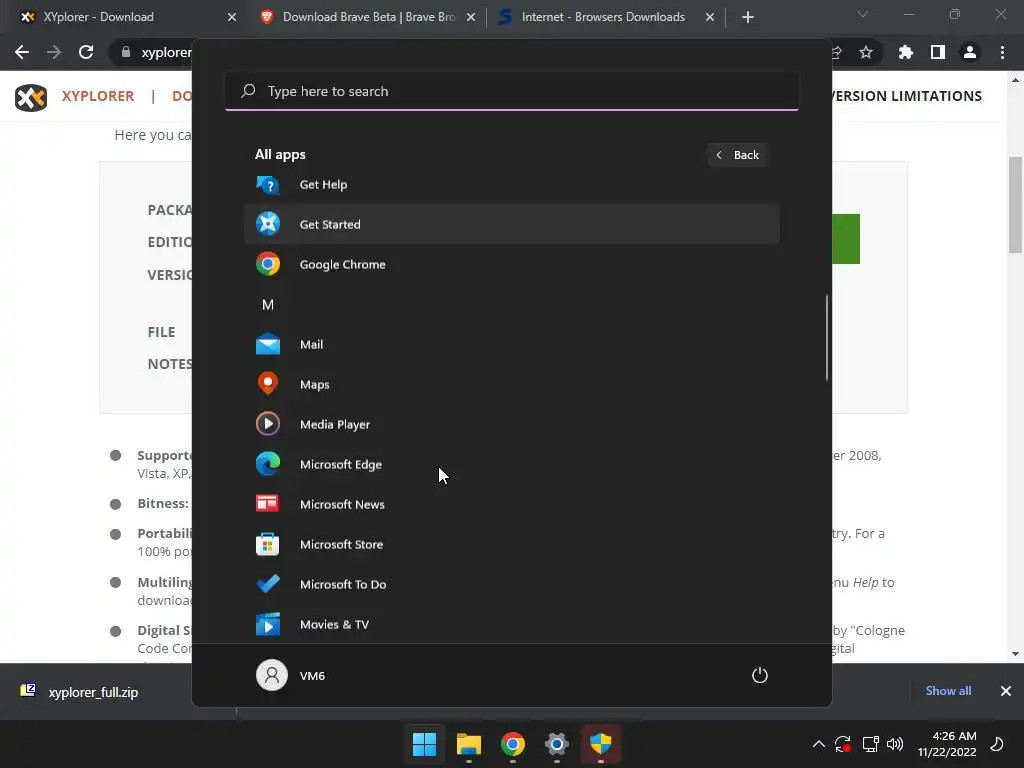
Task: Launch Microsoft To Do
Action: click(511, 584)
